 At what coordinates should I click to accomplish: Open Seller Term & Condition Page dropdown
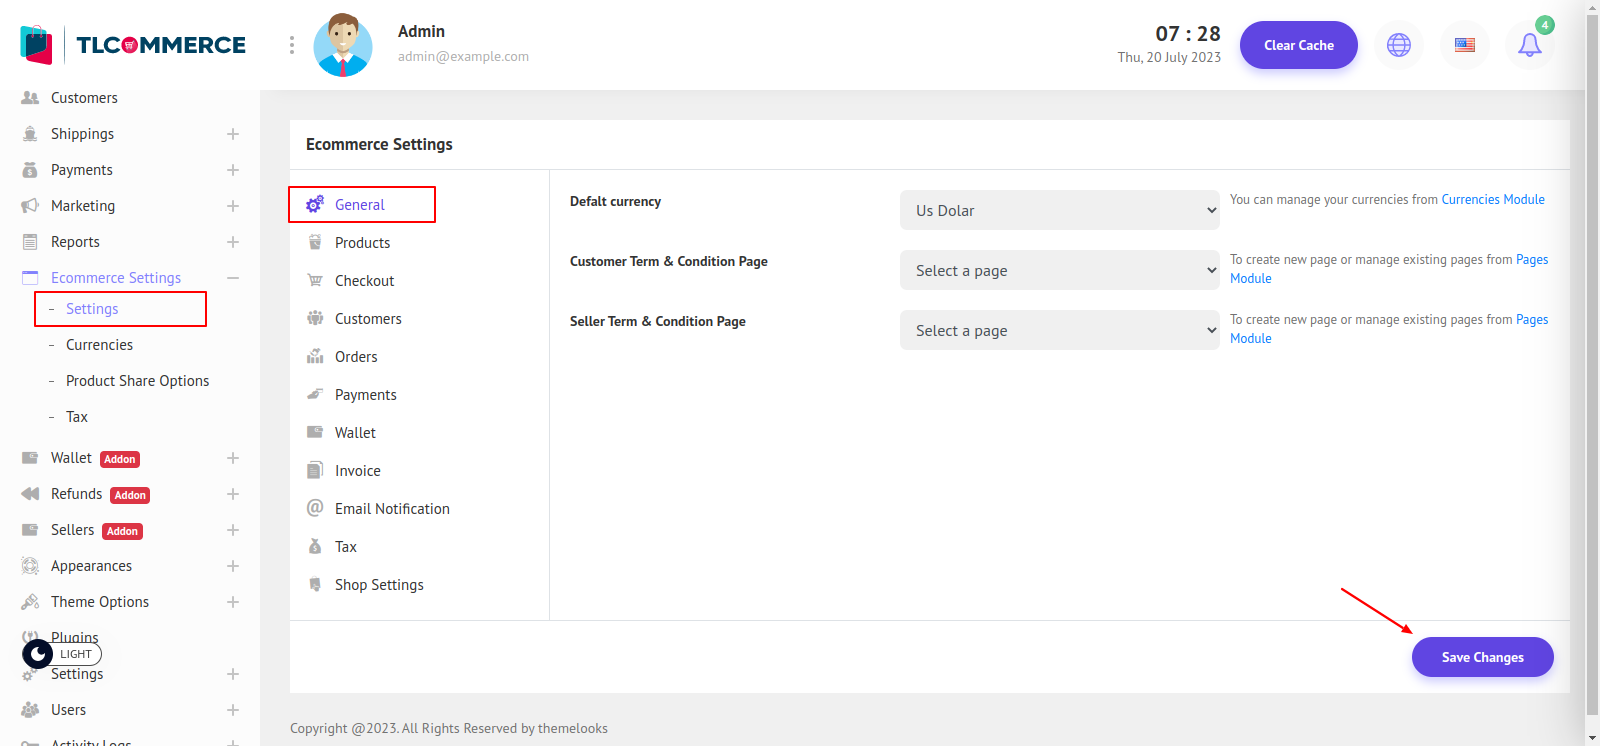1059,330
